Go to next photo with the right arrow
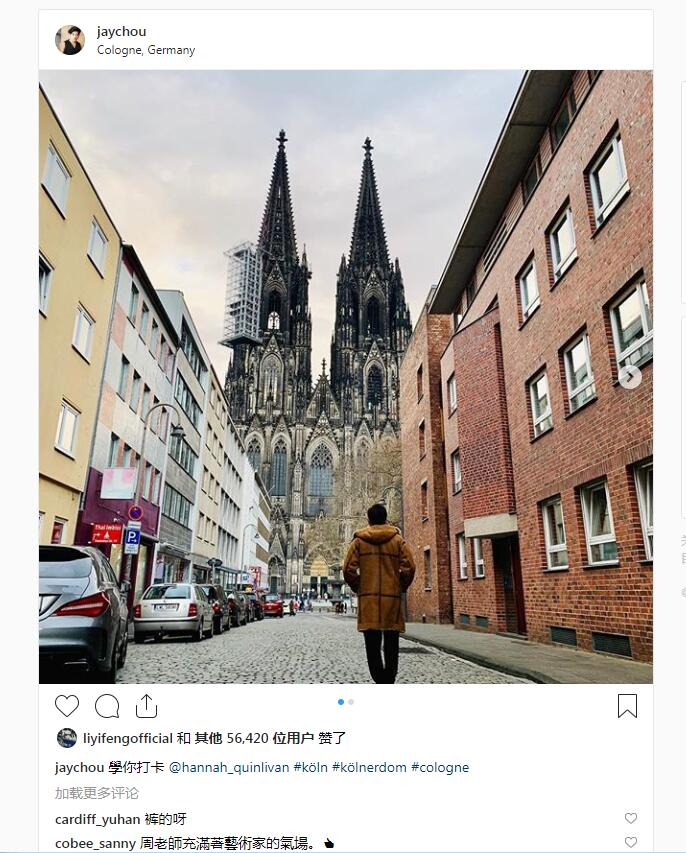This screenshot has height=853, width=686. coord(630,376)
